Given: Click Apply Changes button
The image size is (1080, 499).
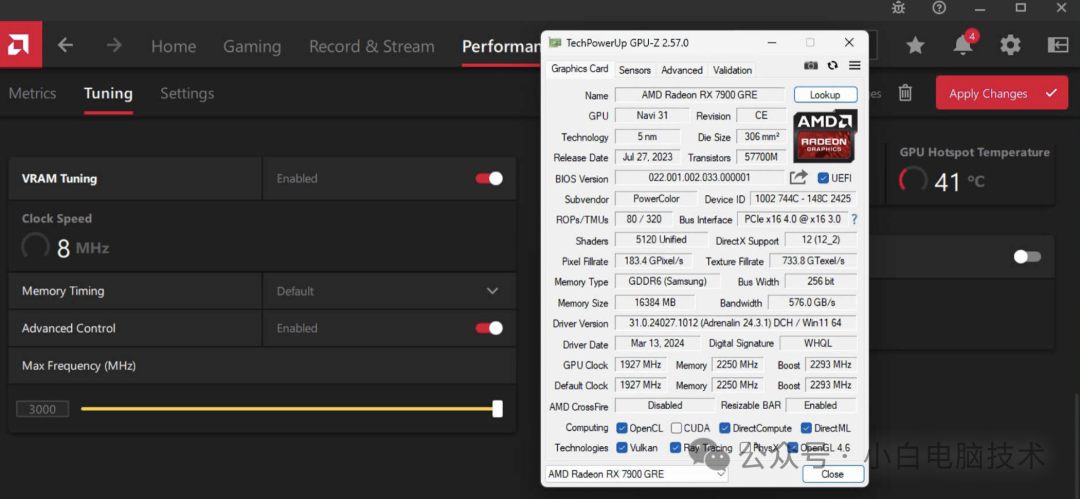Looking at the screenshot, I should [x=1001, y=93].
